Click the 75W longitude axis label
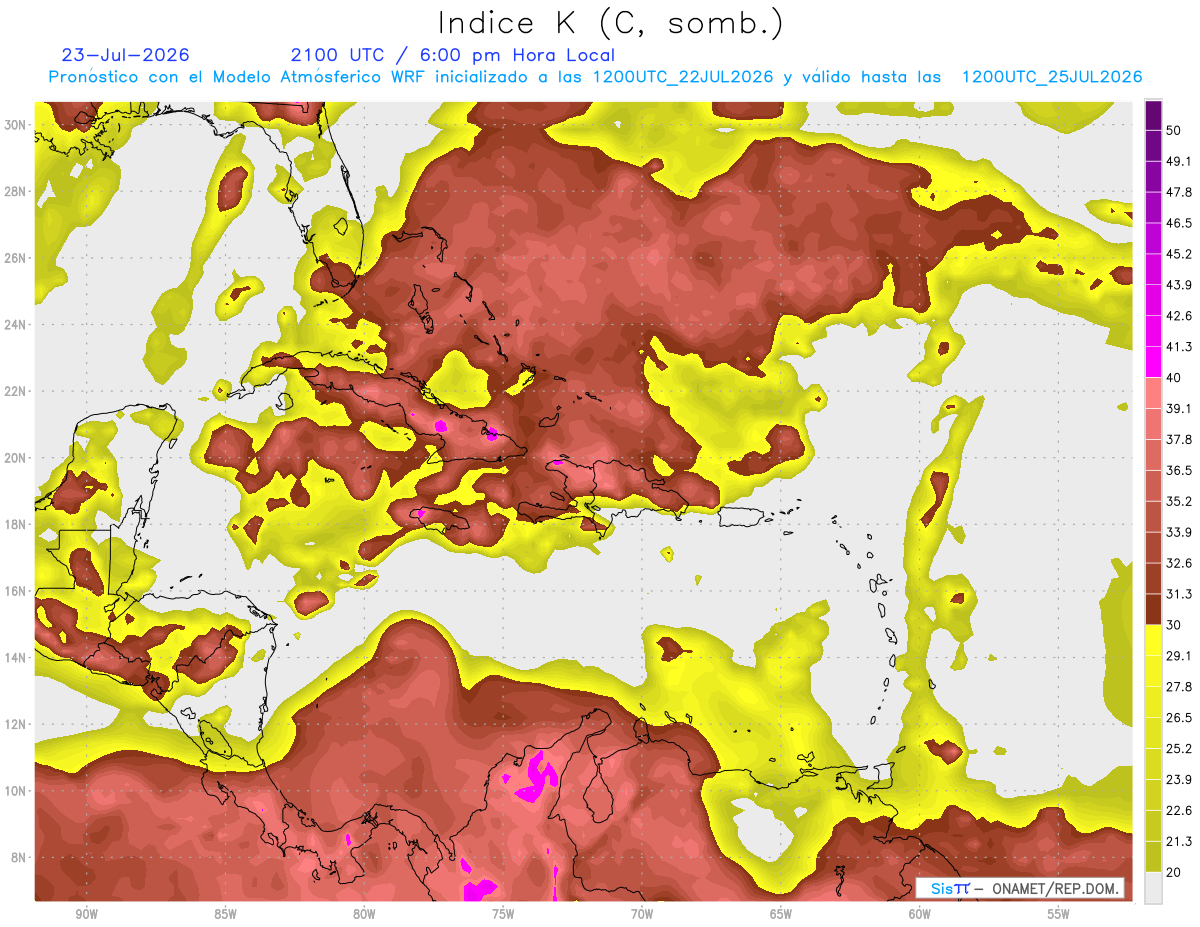This screenshot has width=1200, height=927. click(x=503, y=914)
